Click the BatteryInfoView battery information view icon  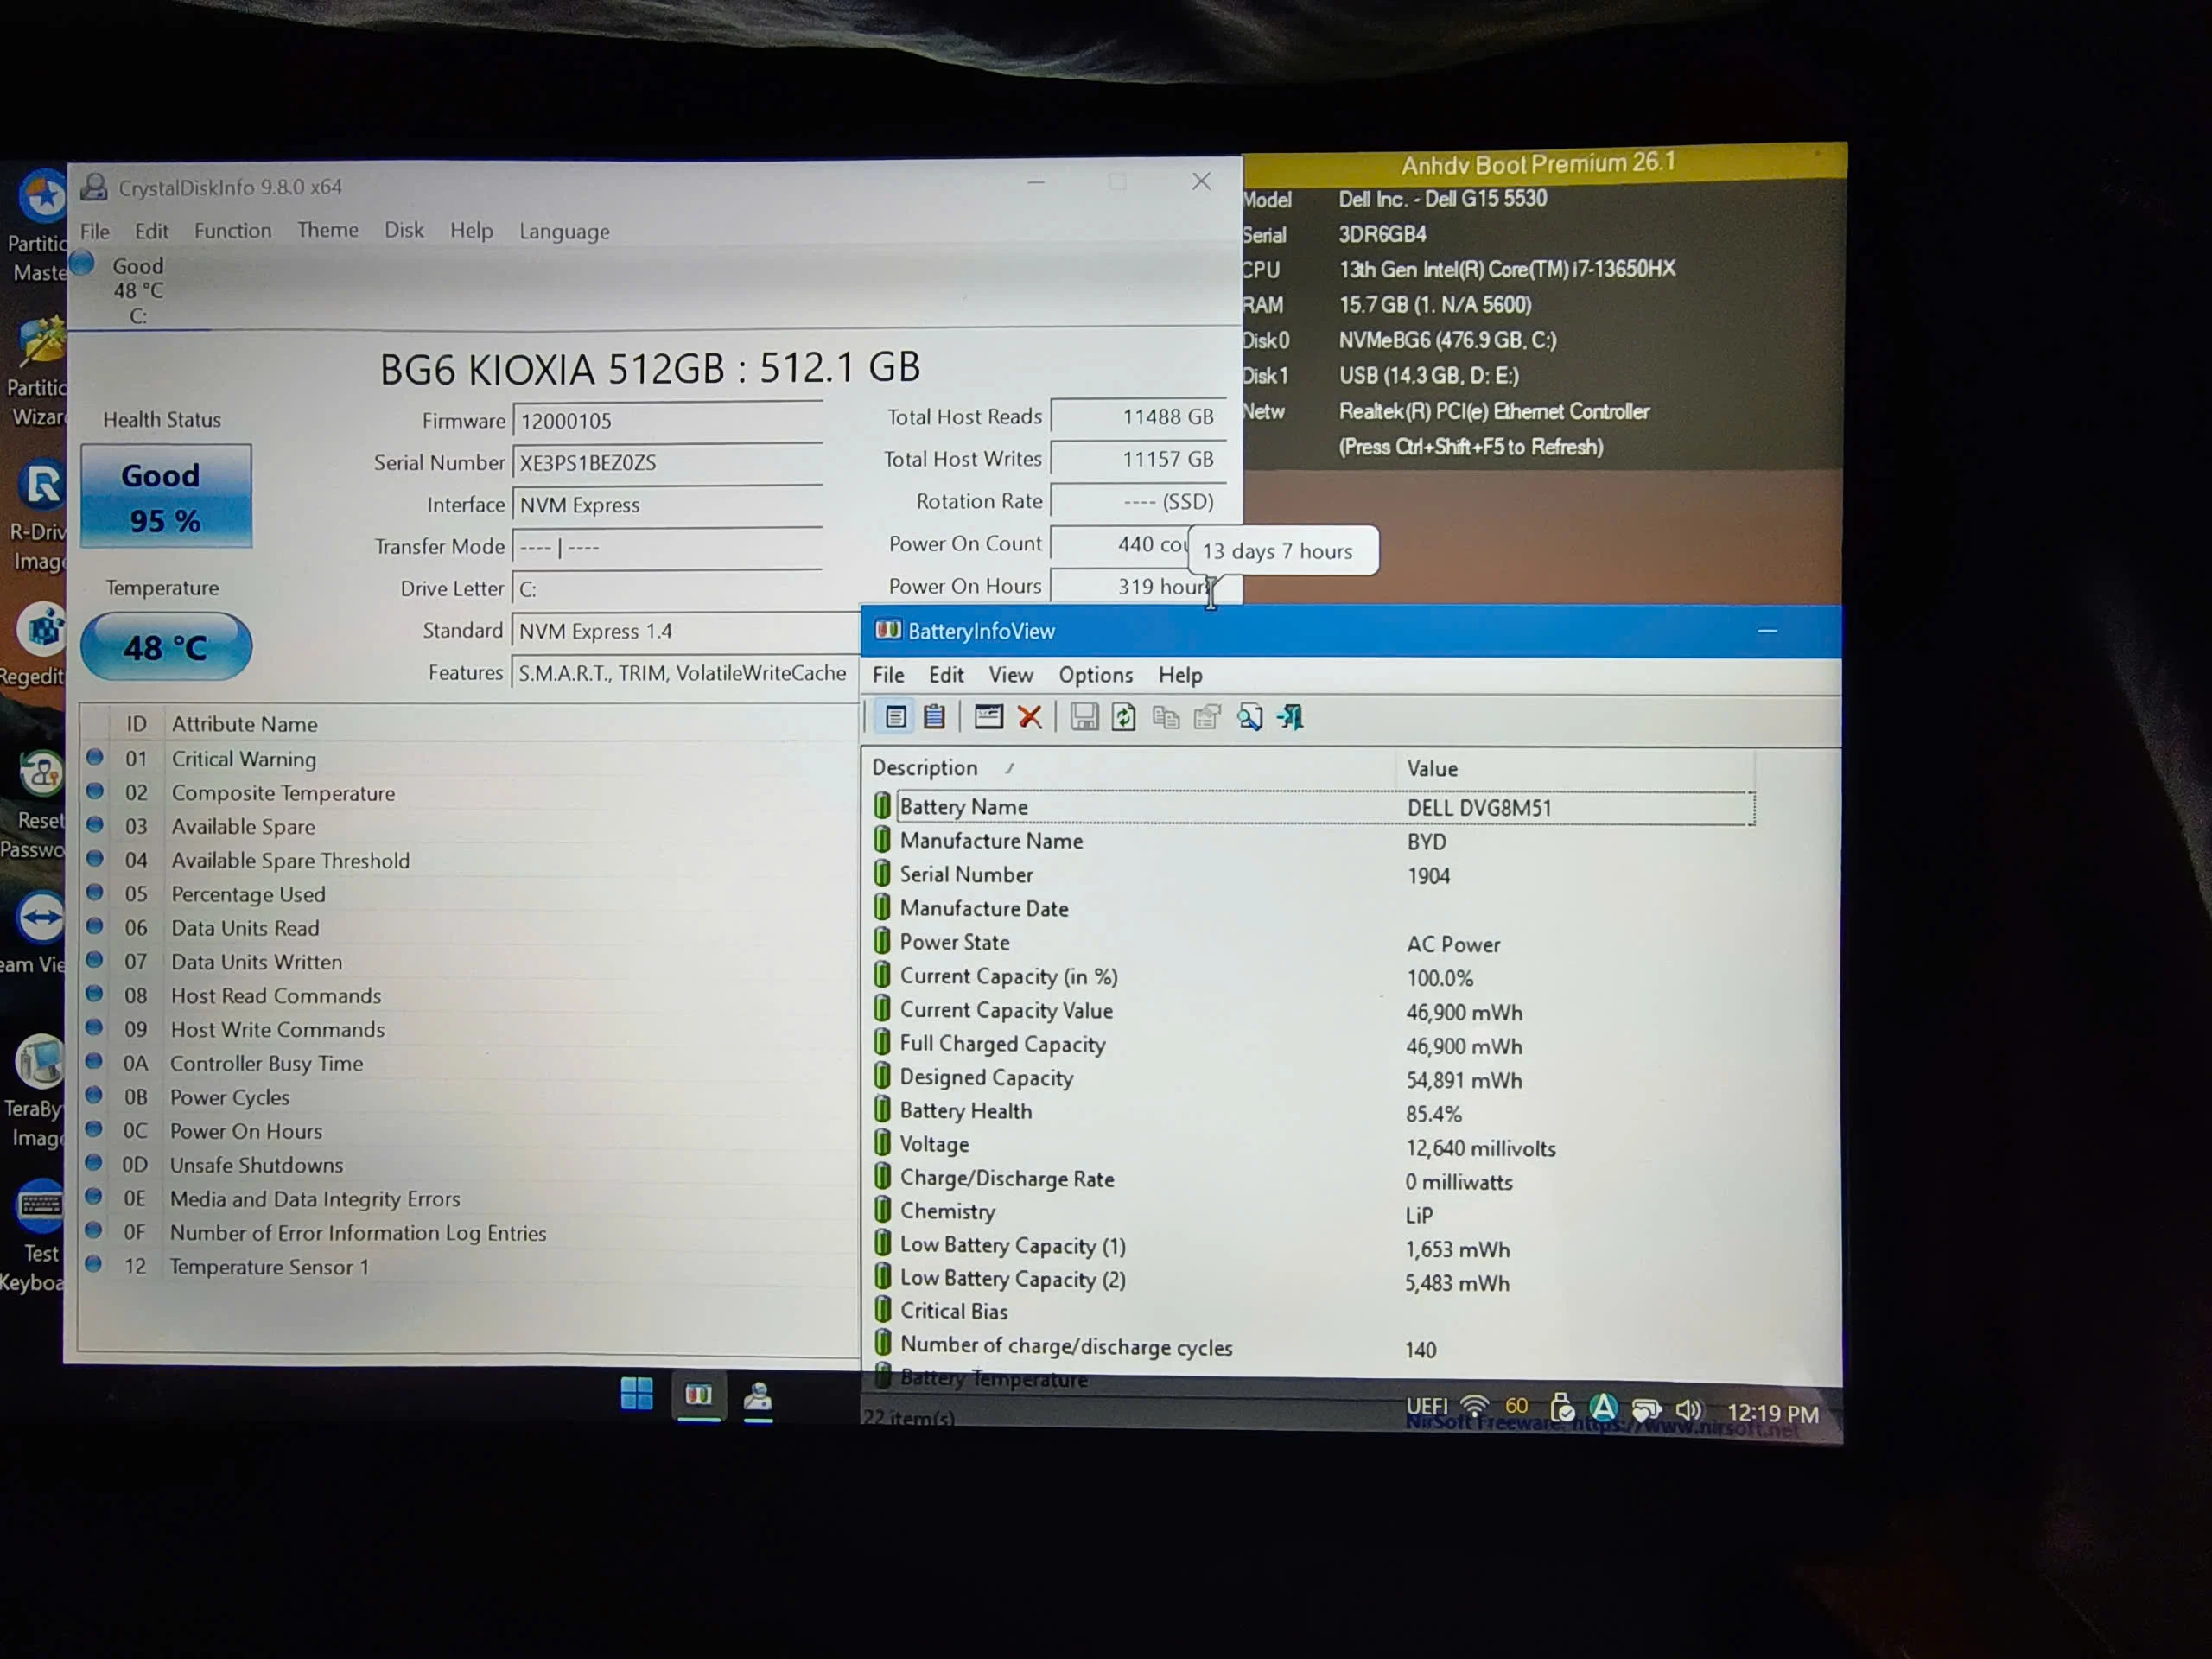895,716
